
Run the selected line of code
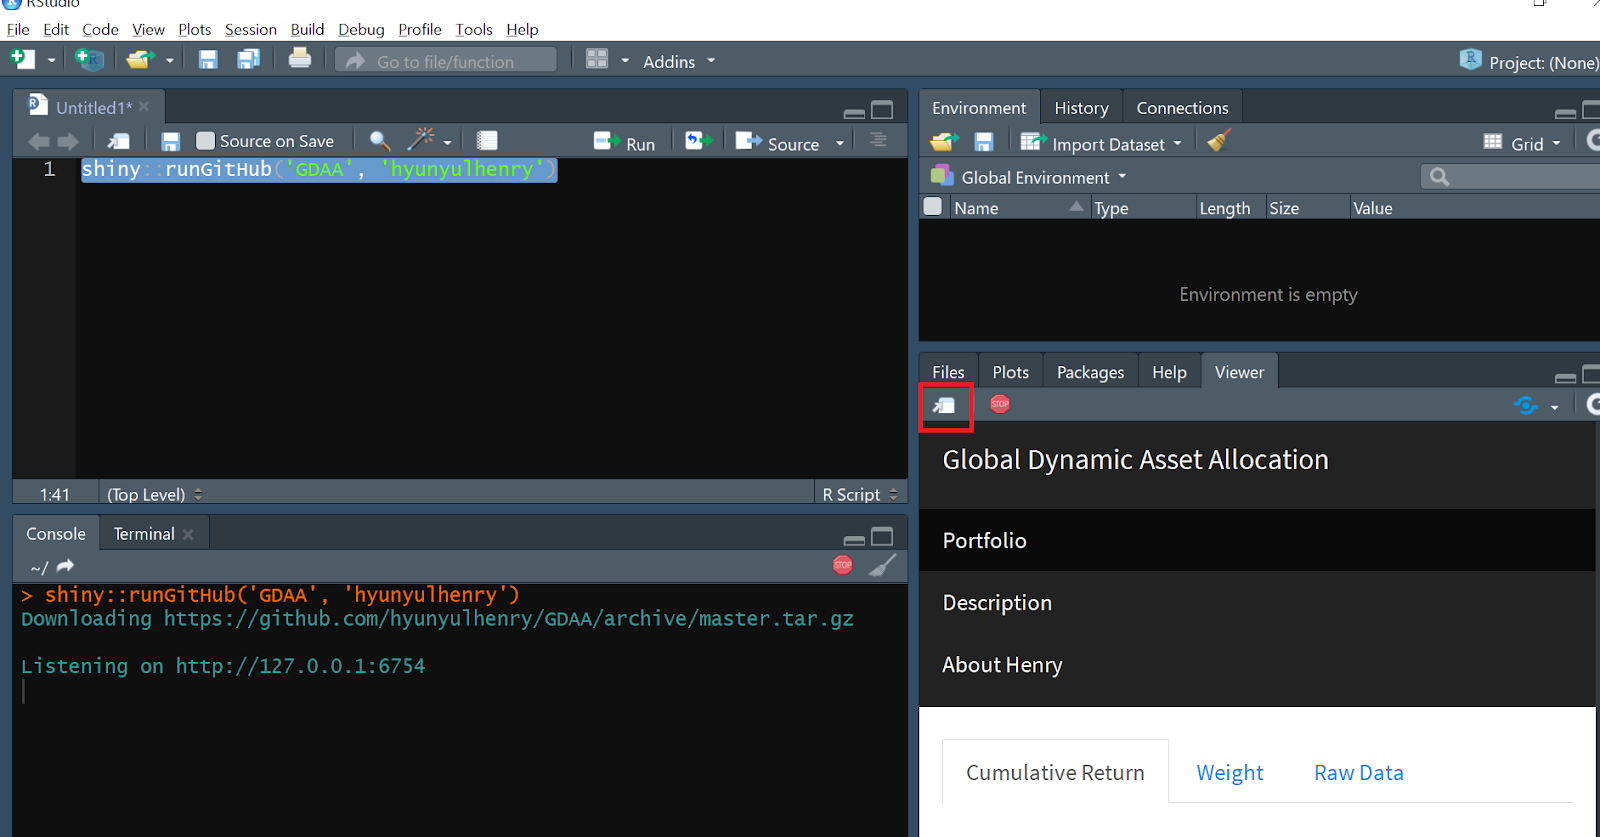(624, 143)
